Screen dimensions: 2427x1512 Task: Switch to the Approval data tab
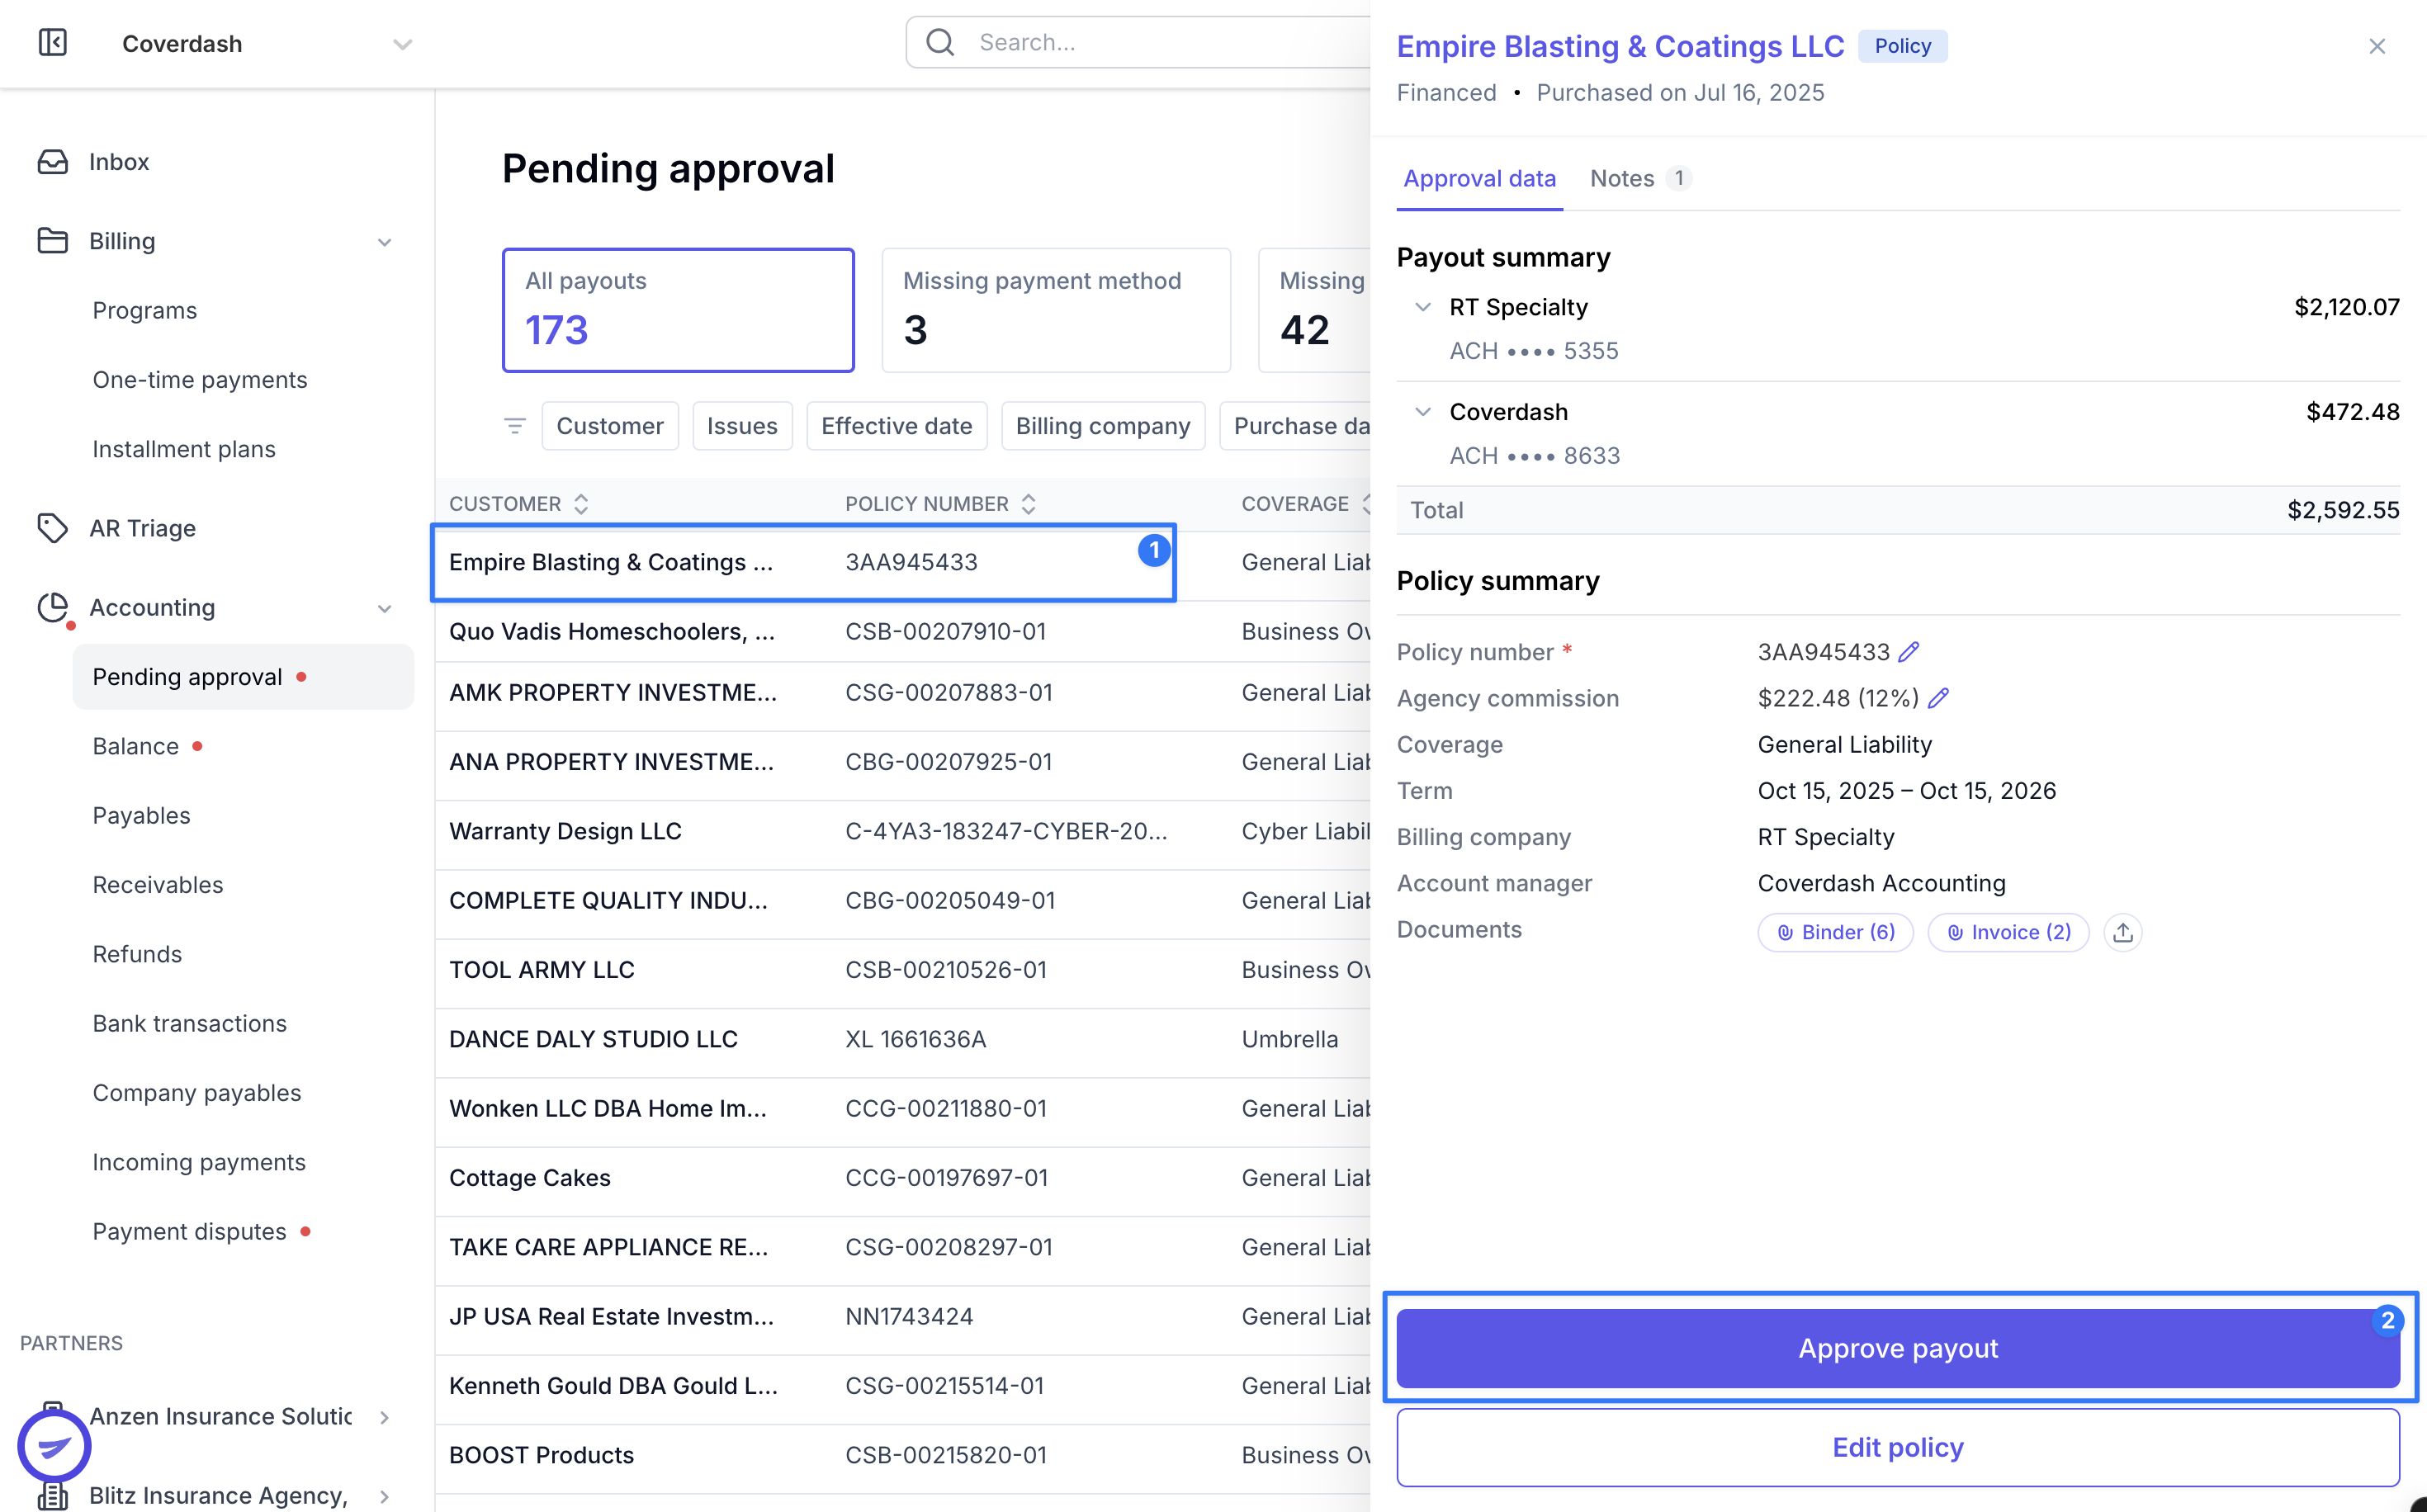[x=1479, y=178]
